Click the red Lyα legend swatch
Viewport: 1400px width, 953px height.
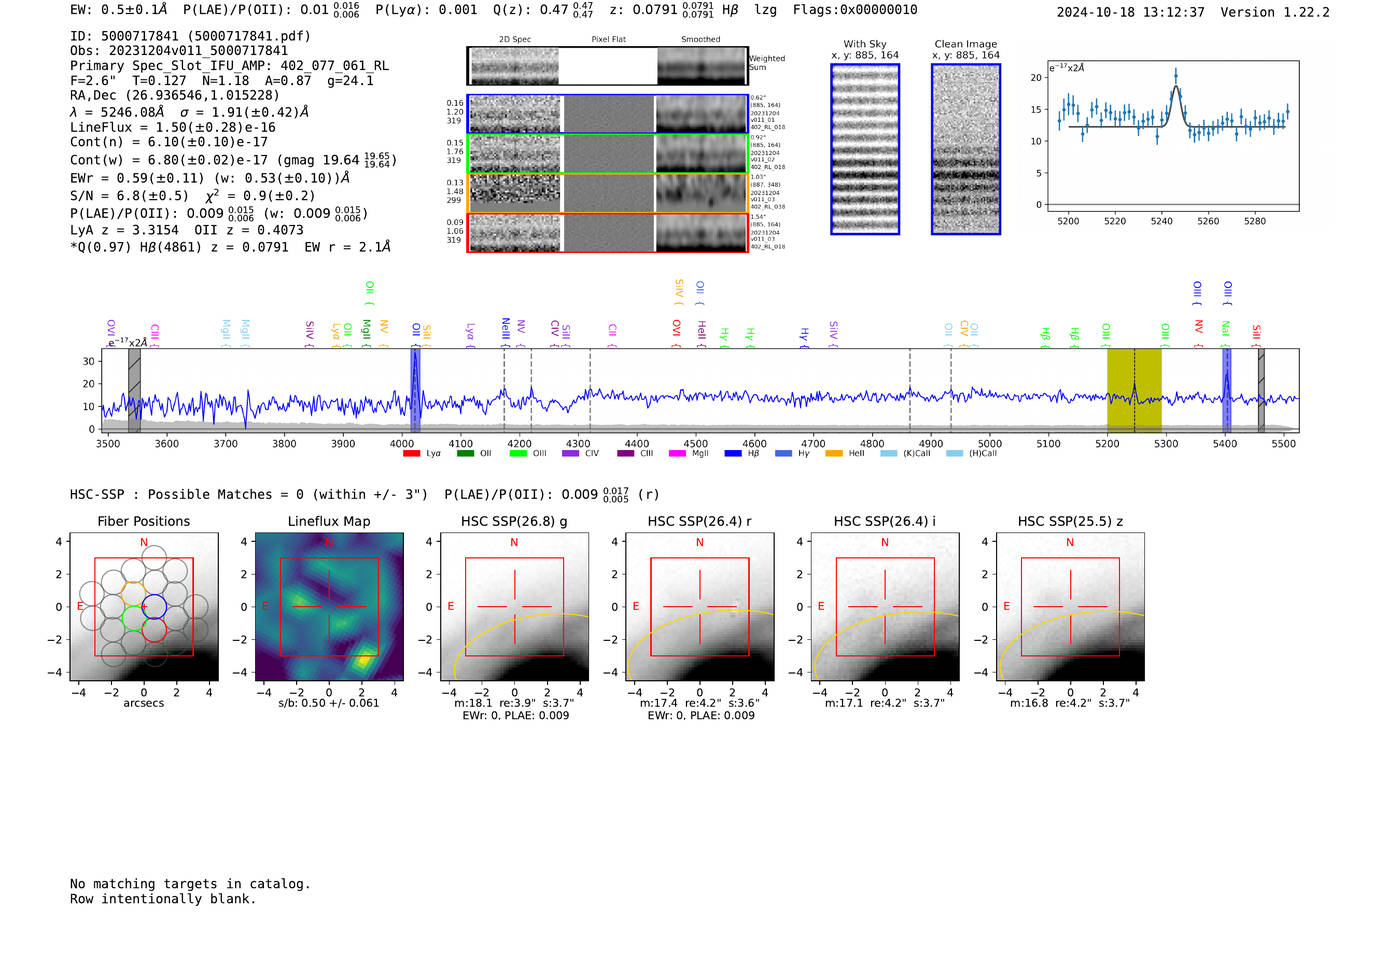coord(411,454)
